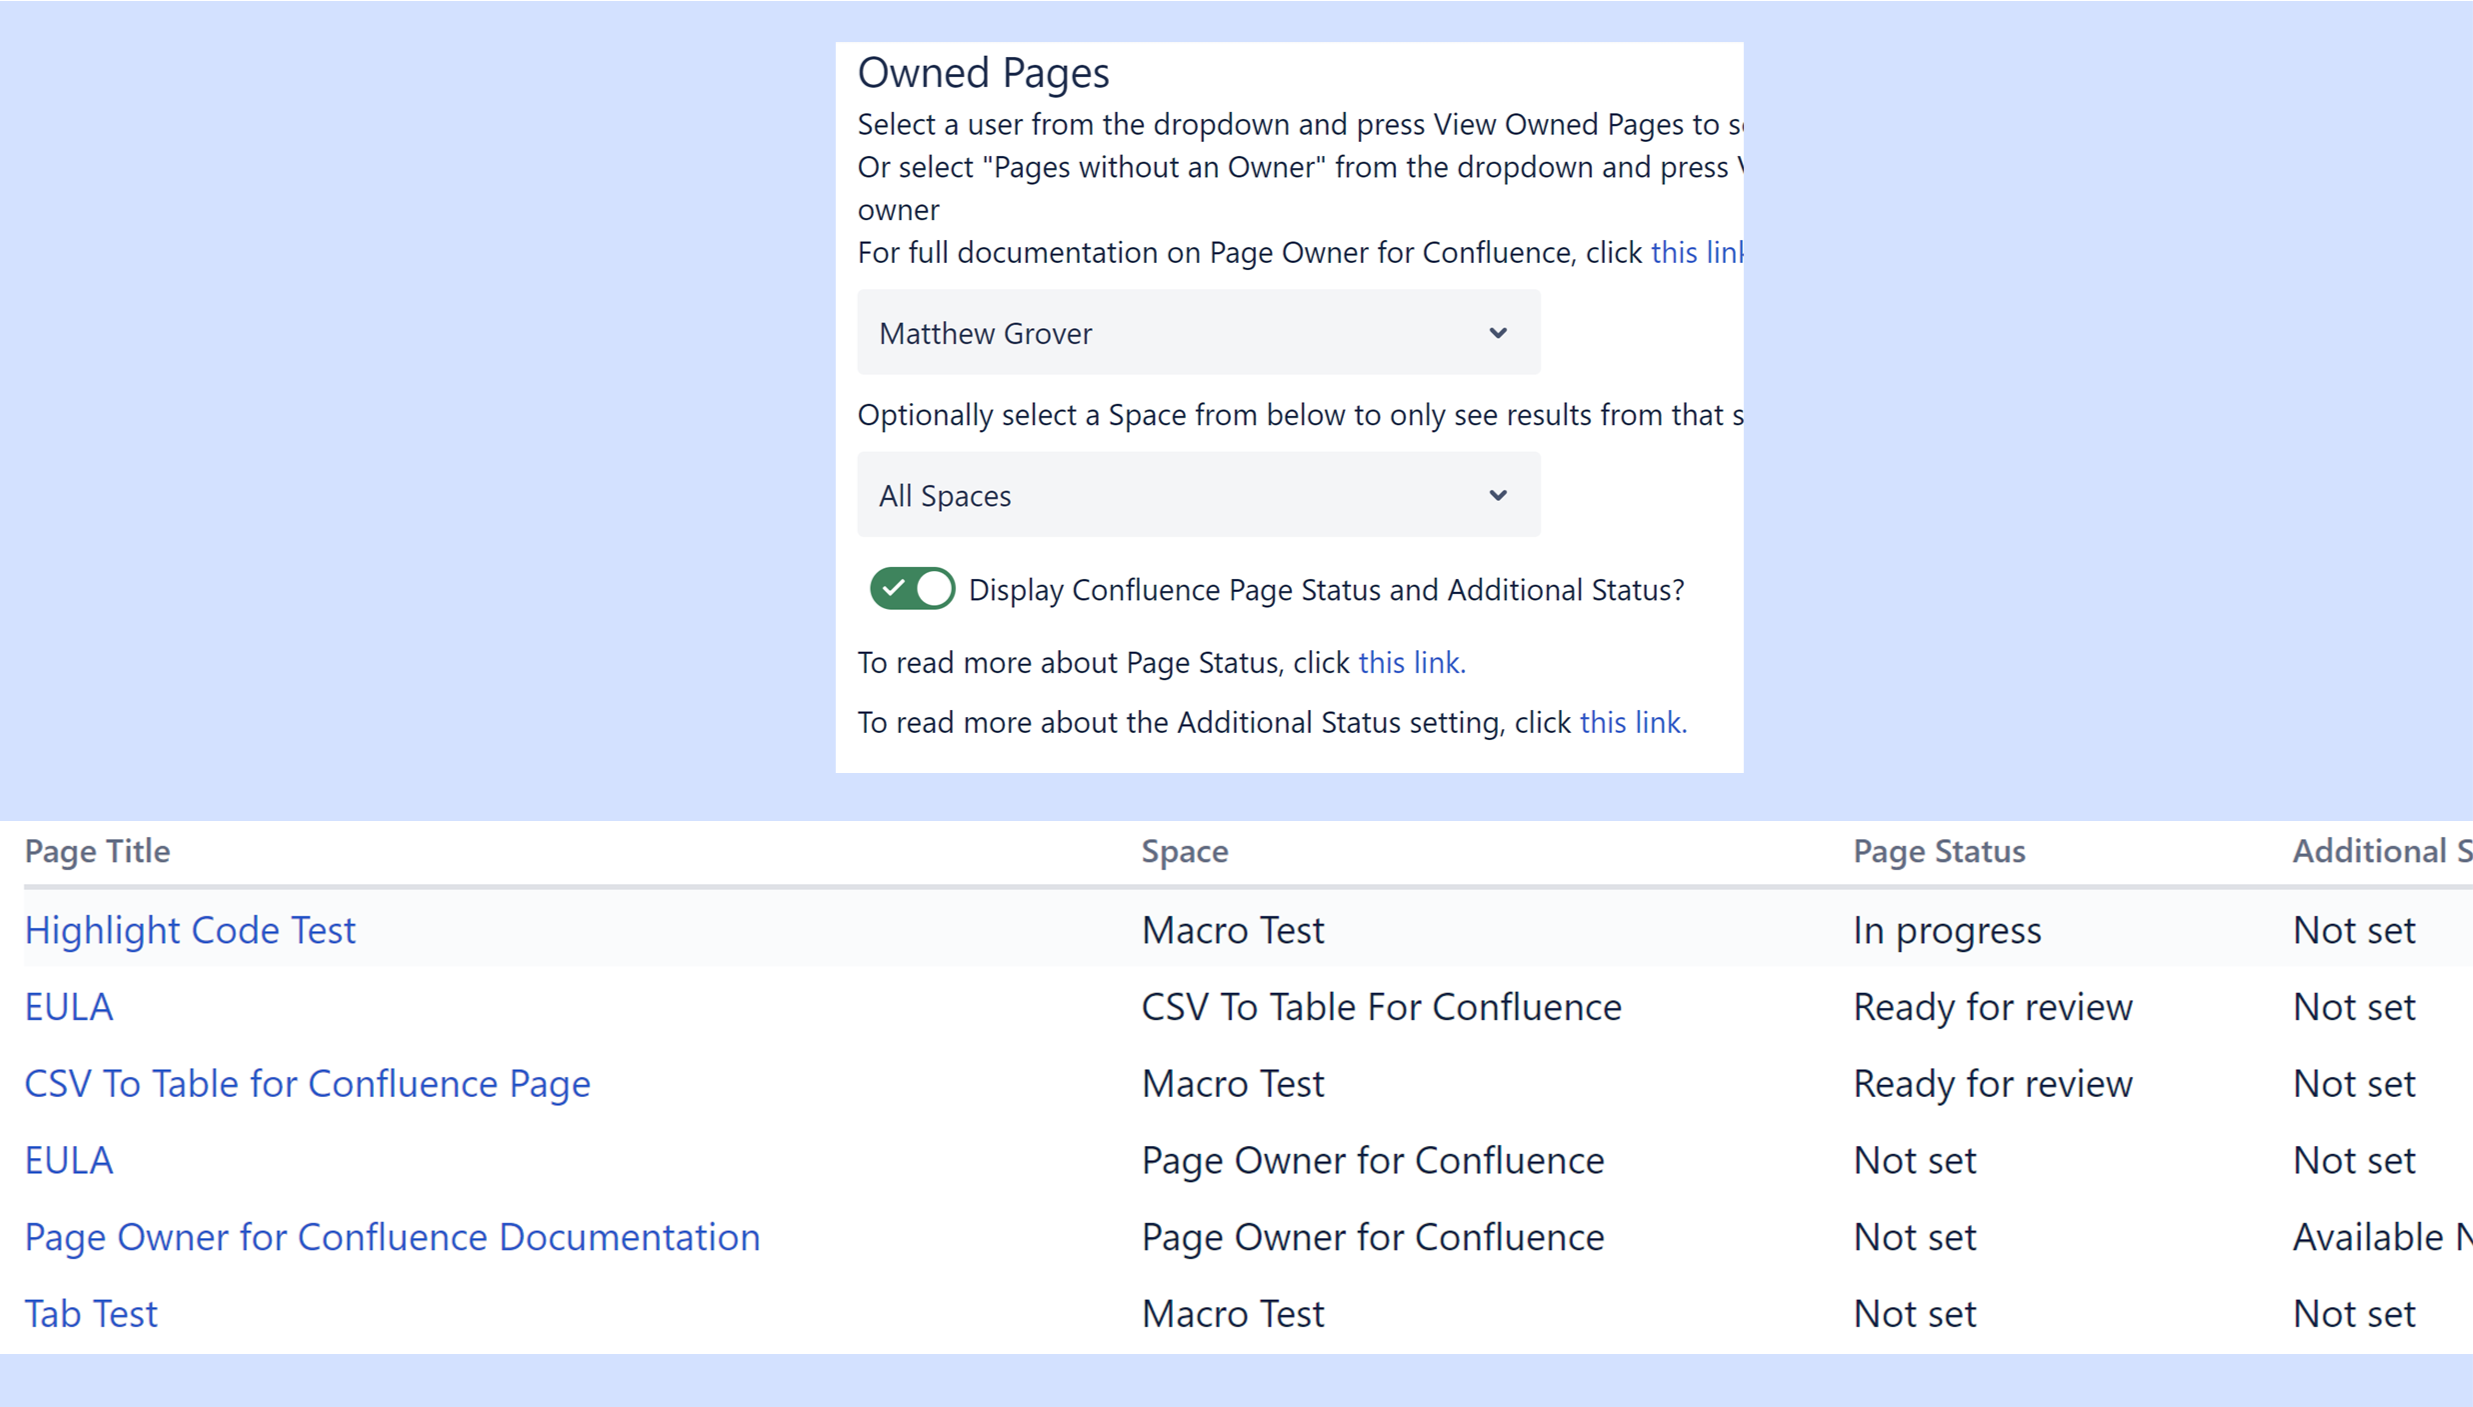2473x1407 pixels.
Task: Click the Space column header
Action: pyautogui.click(x=1185, y=851)
